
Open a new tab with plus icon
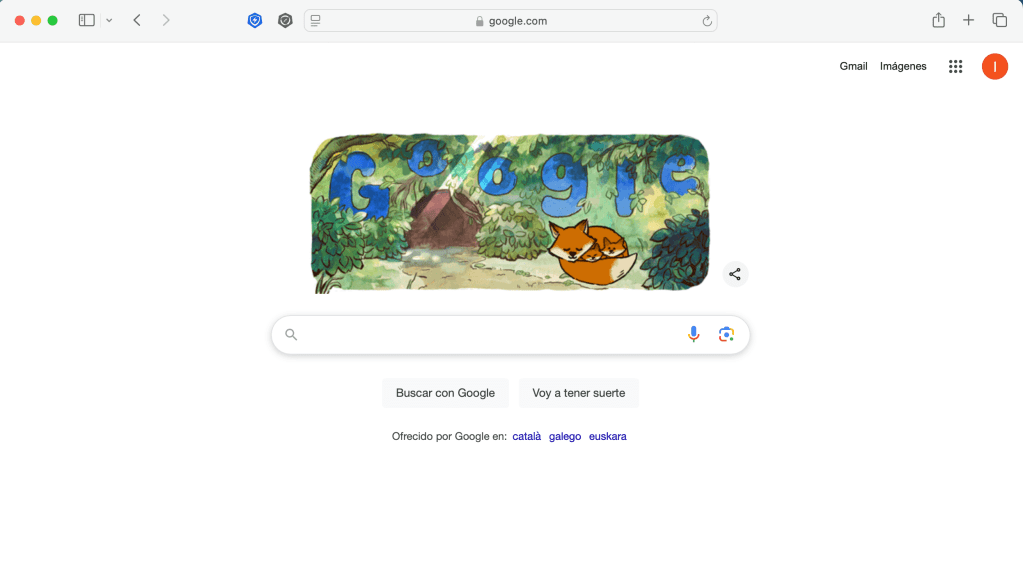(x=968, y=20)
